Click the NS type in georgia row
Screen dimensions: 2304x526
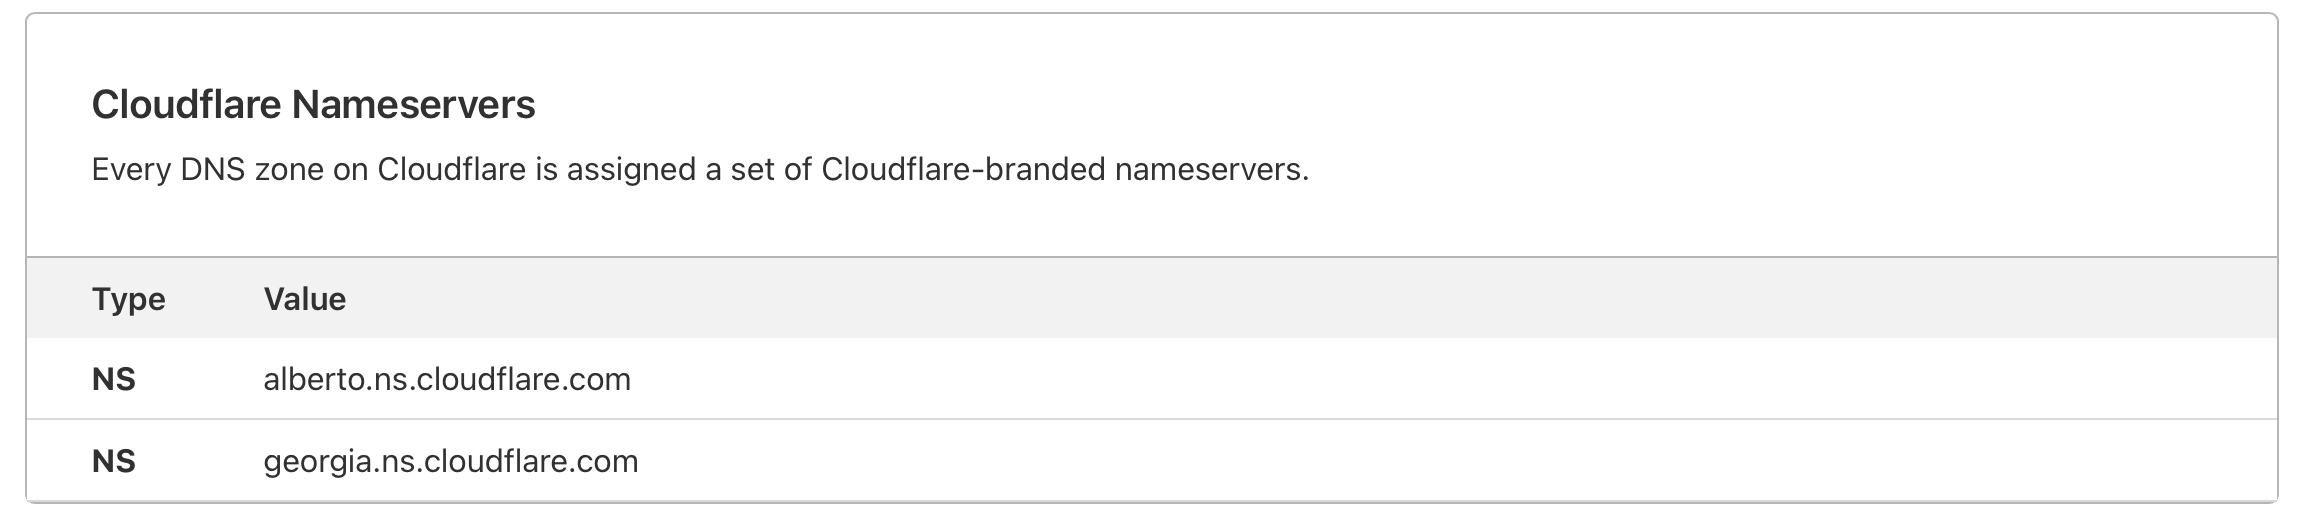click(x=113, y=462)
